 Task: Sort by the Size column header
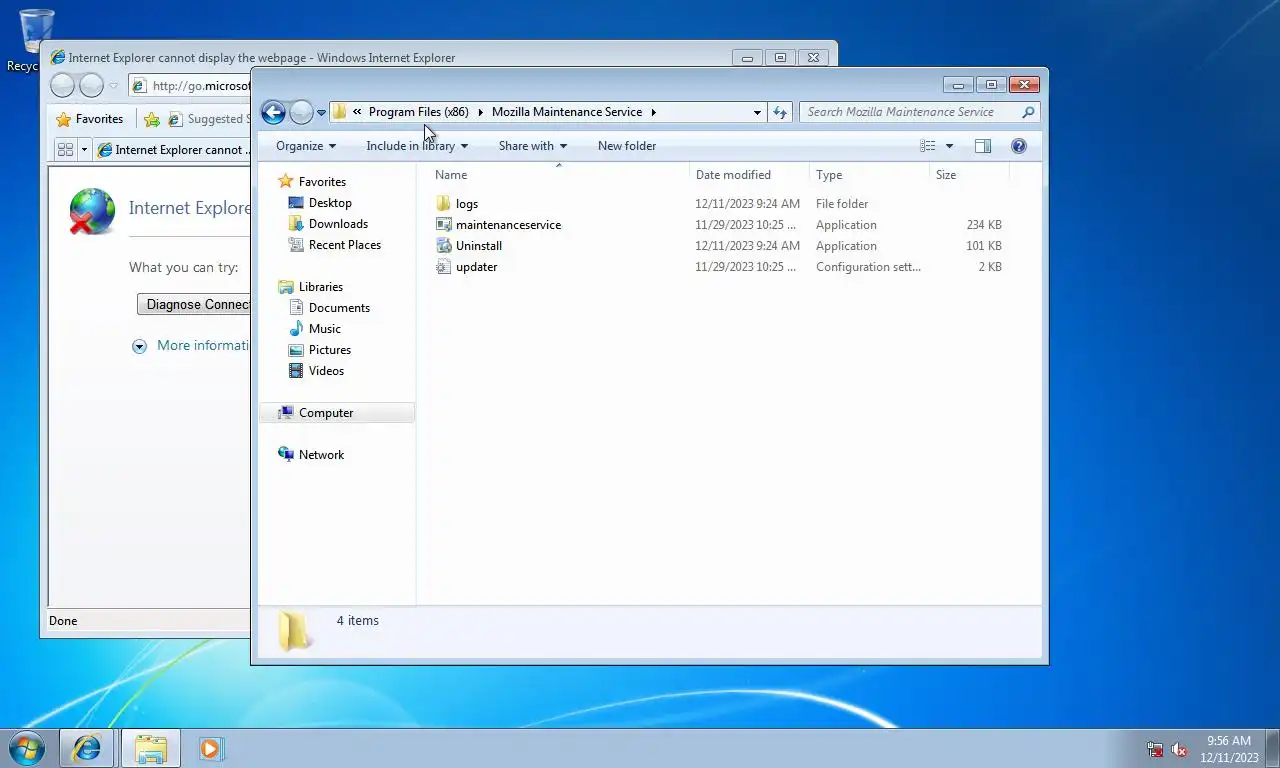click(x=969, y=175)
